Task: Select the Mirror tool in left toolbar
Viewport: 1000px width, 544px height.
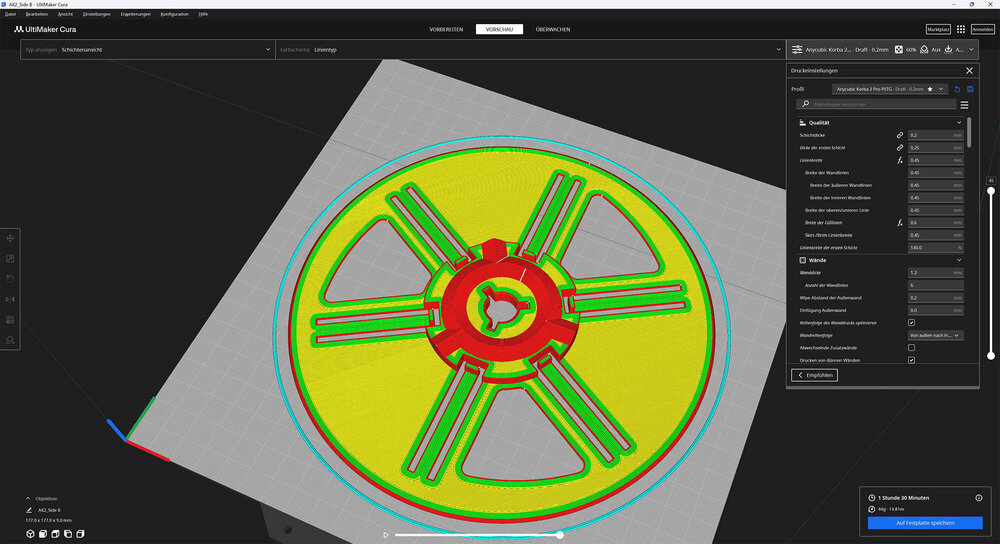Action: [x=10, y=299]
